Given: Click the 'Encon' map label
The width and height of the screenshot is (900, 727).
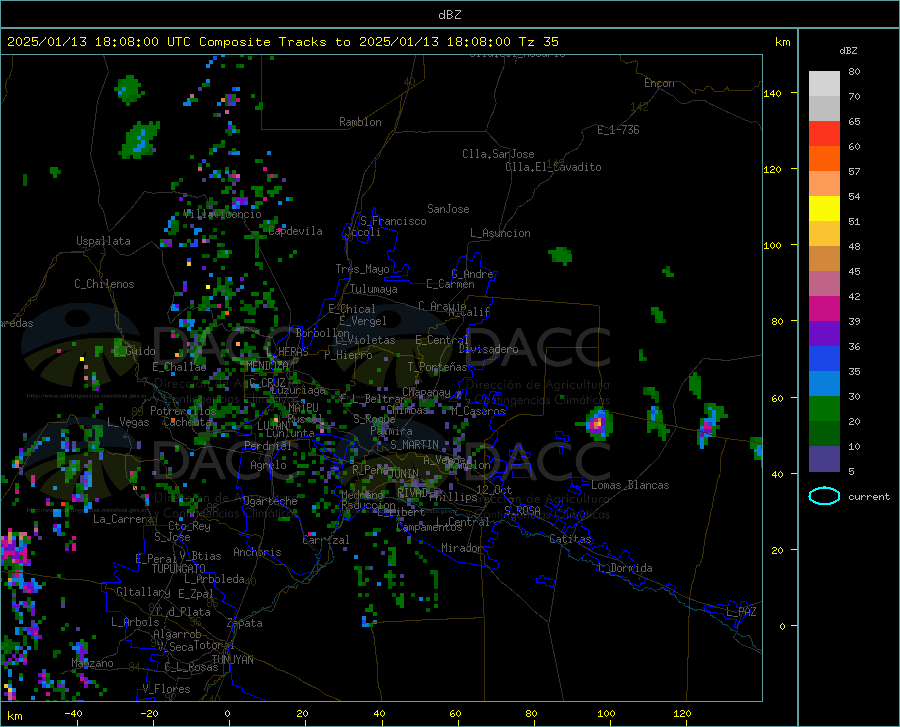Looking at the screenshot, I should (x=659, y=83).
